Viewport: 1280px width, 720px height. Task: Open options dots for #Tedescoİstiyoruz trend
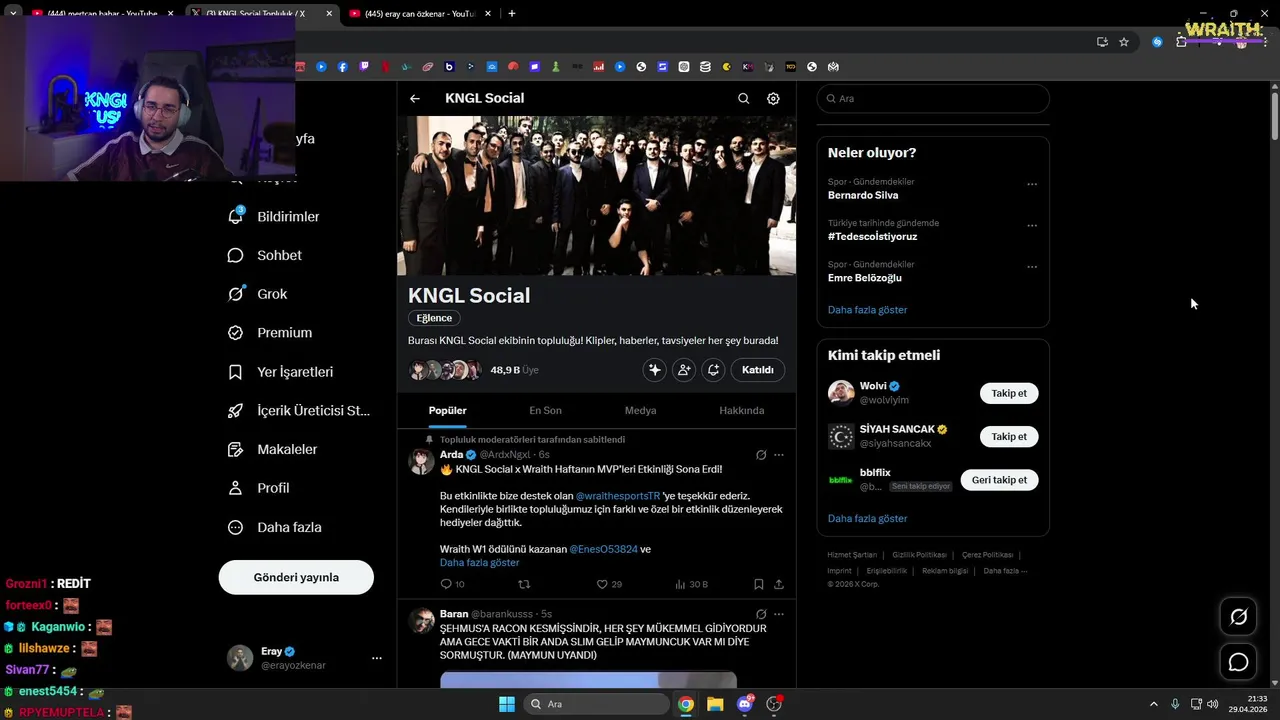tap(1032, 225)
